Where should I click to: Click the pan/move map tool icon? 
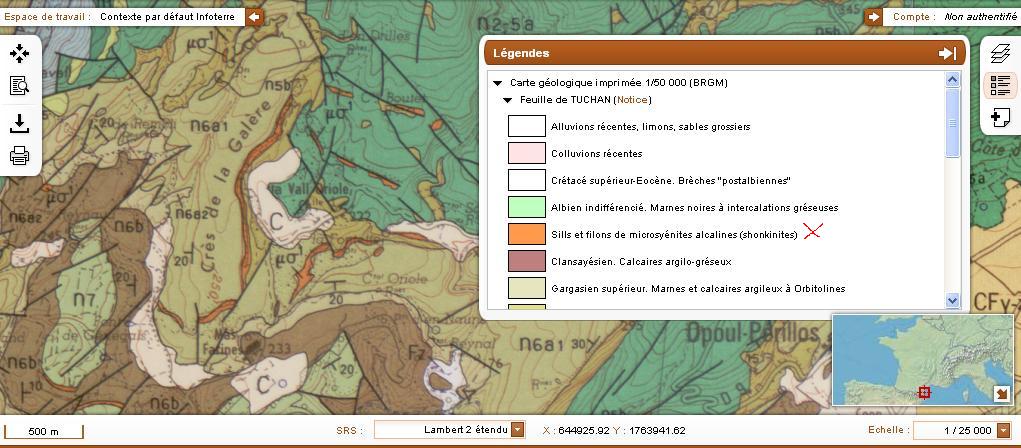[19, 54]
